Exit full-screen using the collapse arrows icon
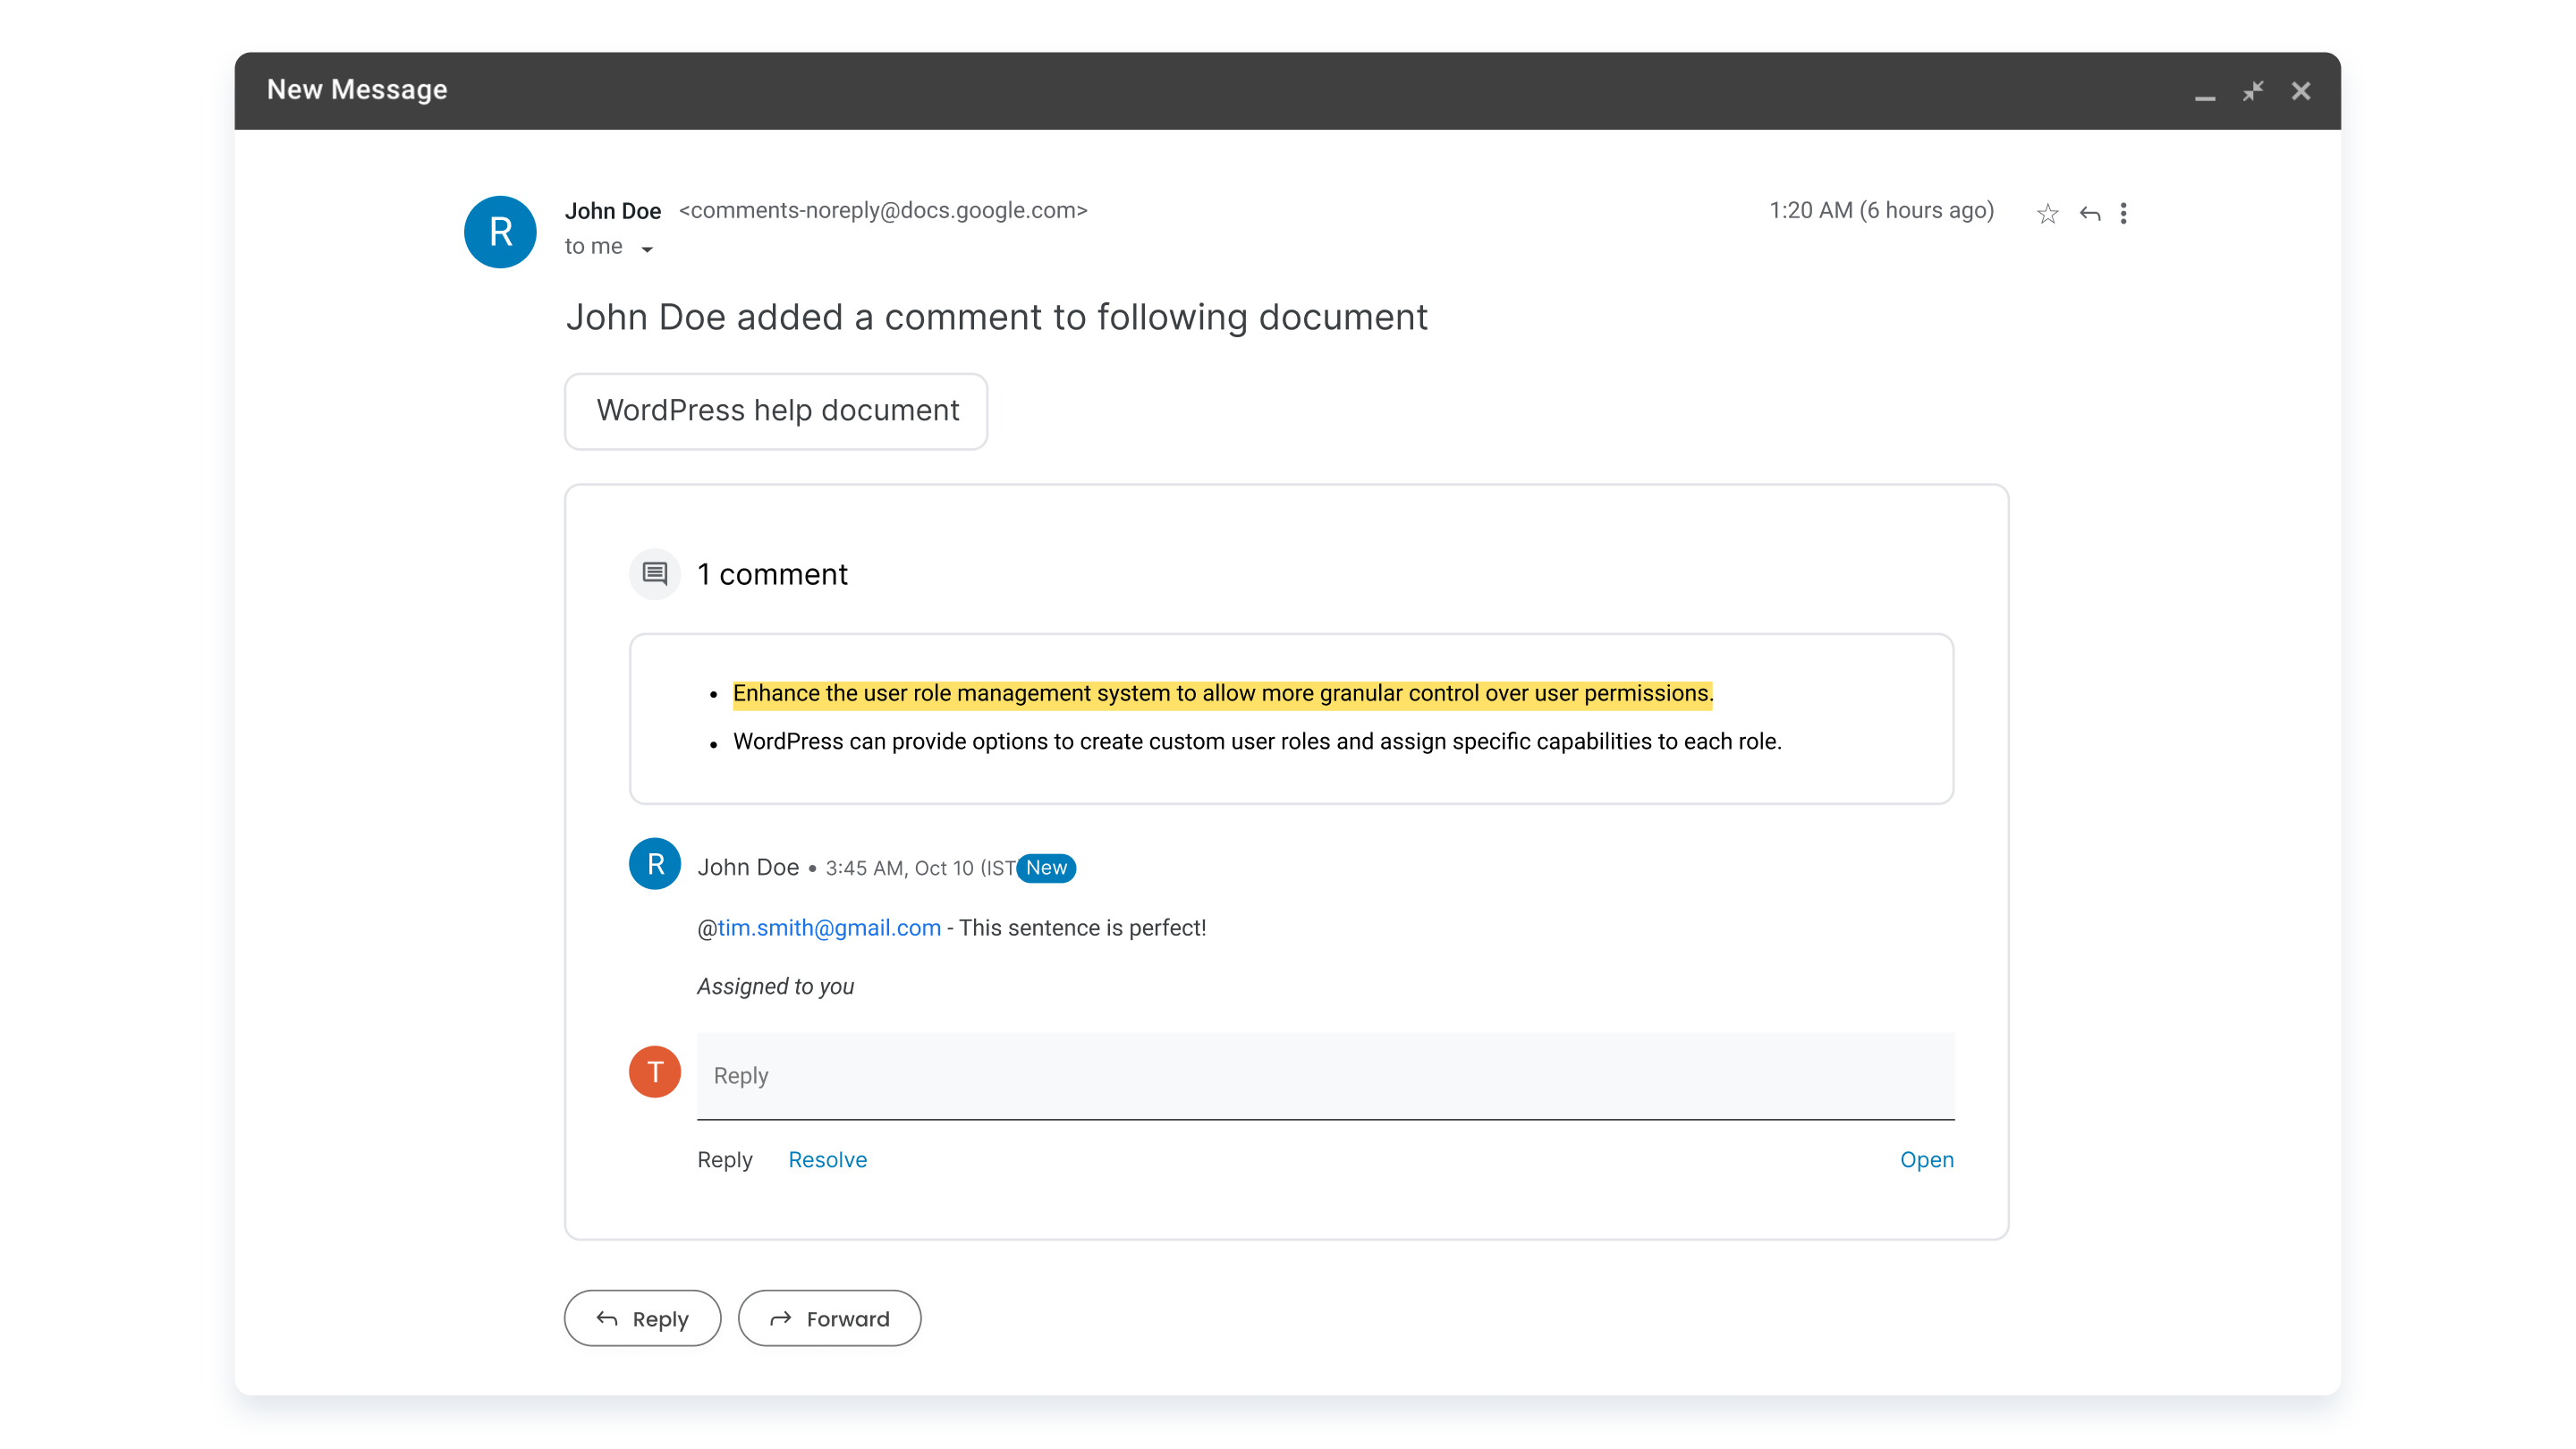The height and width of the screenshot is (1449, 2576). coord(2252,91)
